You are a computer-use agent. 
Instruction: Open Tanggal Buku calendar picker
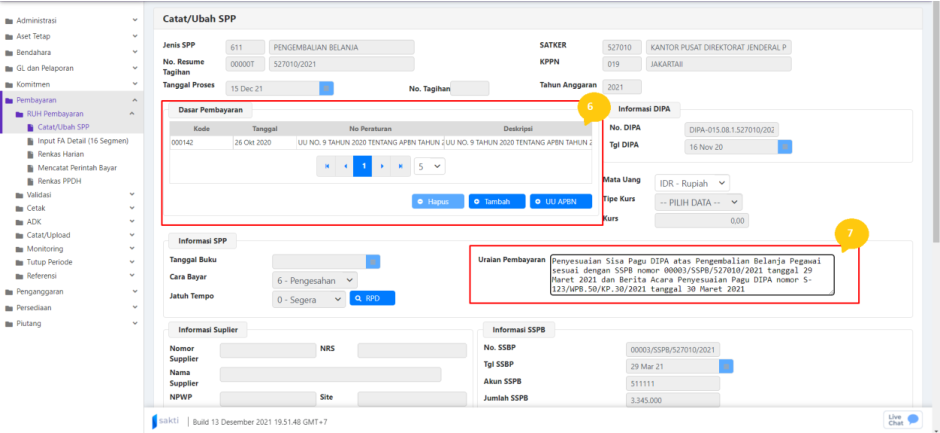373,261
